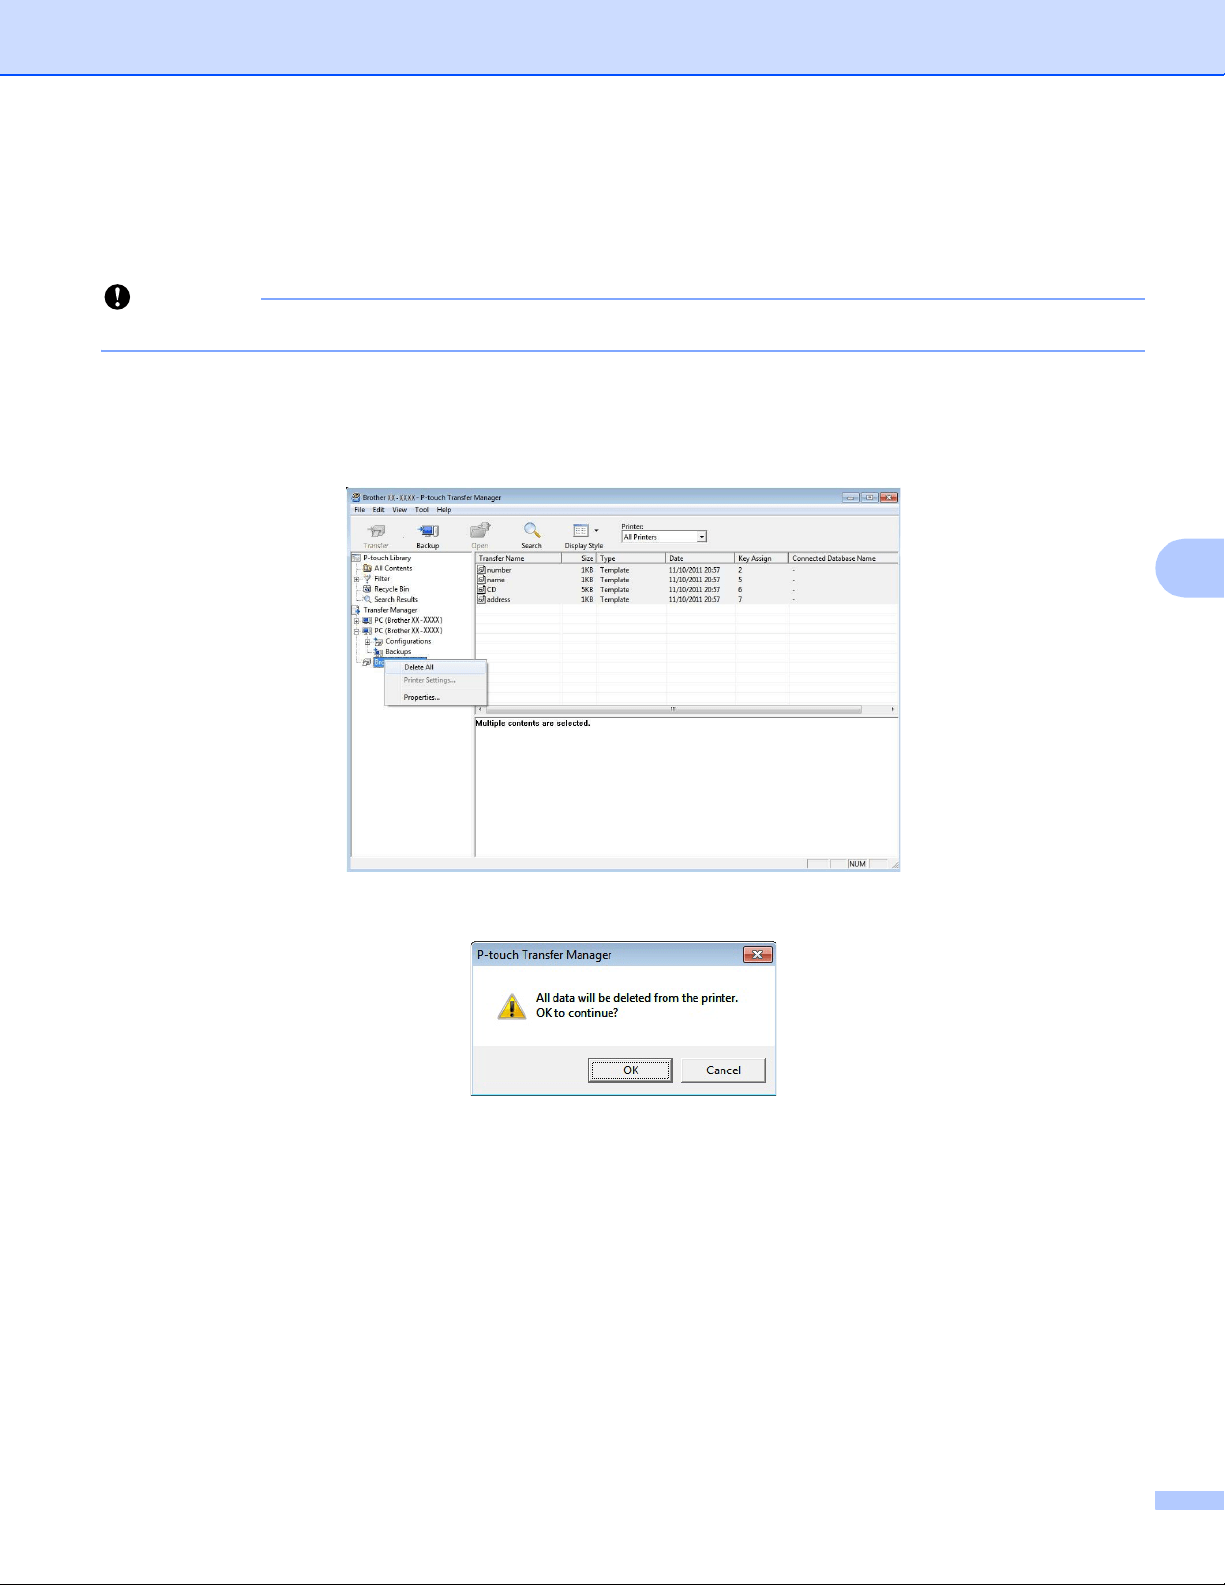Select Search Results in the tree
Viewport: 1225px width, 1585px height.
396,600
